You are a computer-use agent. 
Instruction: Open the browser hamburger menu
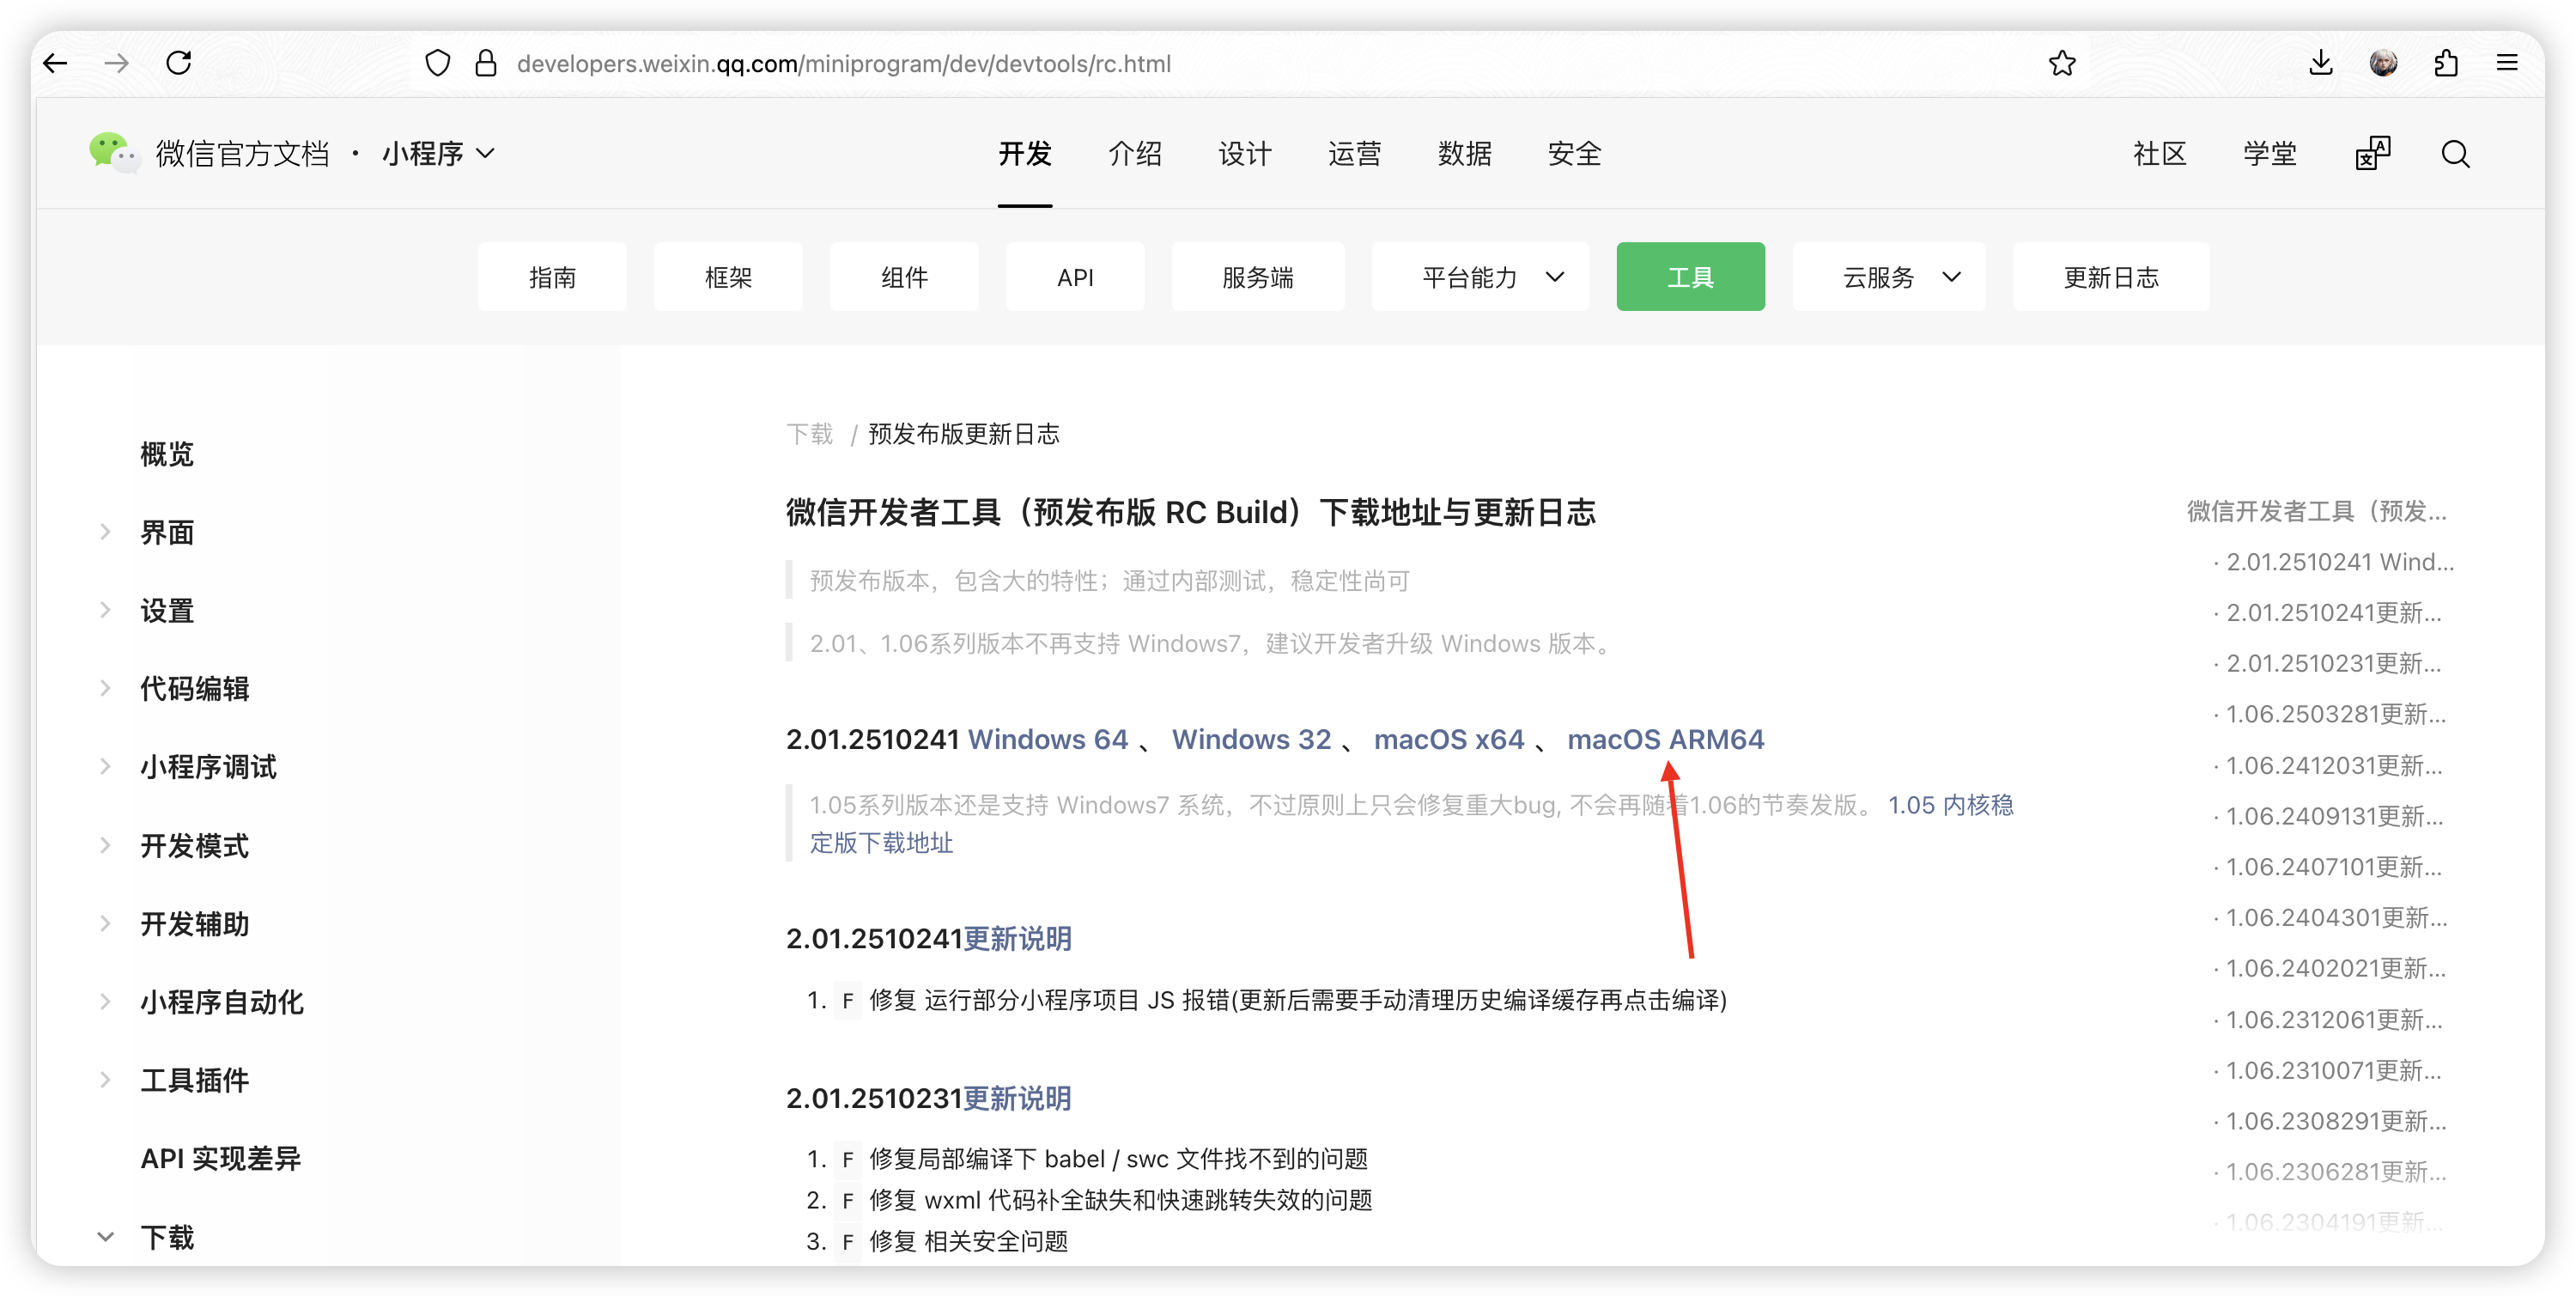pos(2508,62)
